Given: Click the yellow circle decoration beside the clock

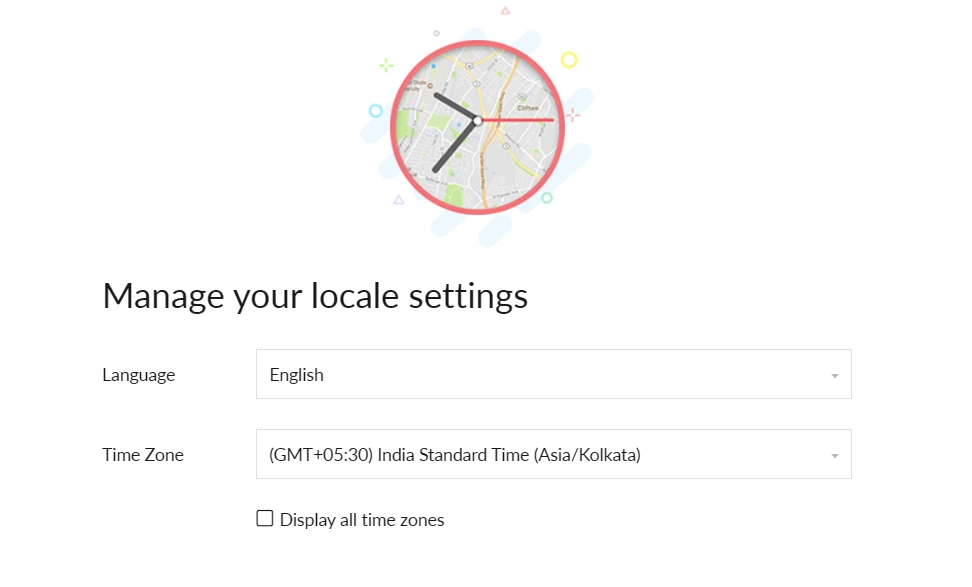Looking at the screenshot, I should tap(570, 60).
